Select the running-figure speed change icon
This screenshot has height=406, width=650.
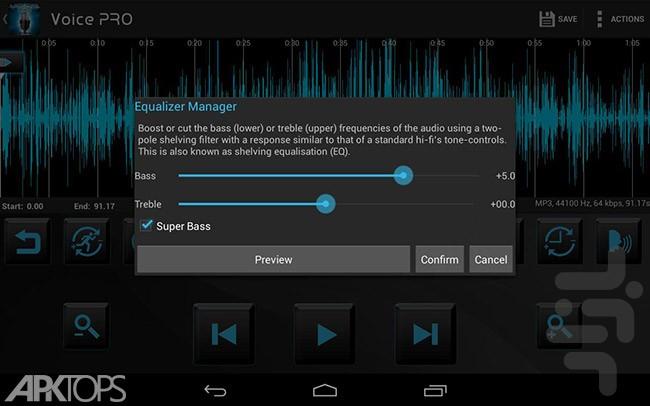[x=87, y=242]
